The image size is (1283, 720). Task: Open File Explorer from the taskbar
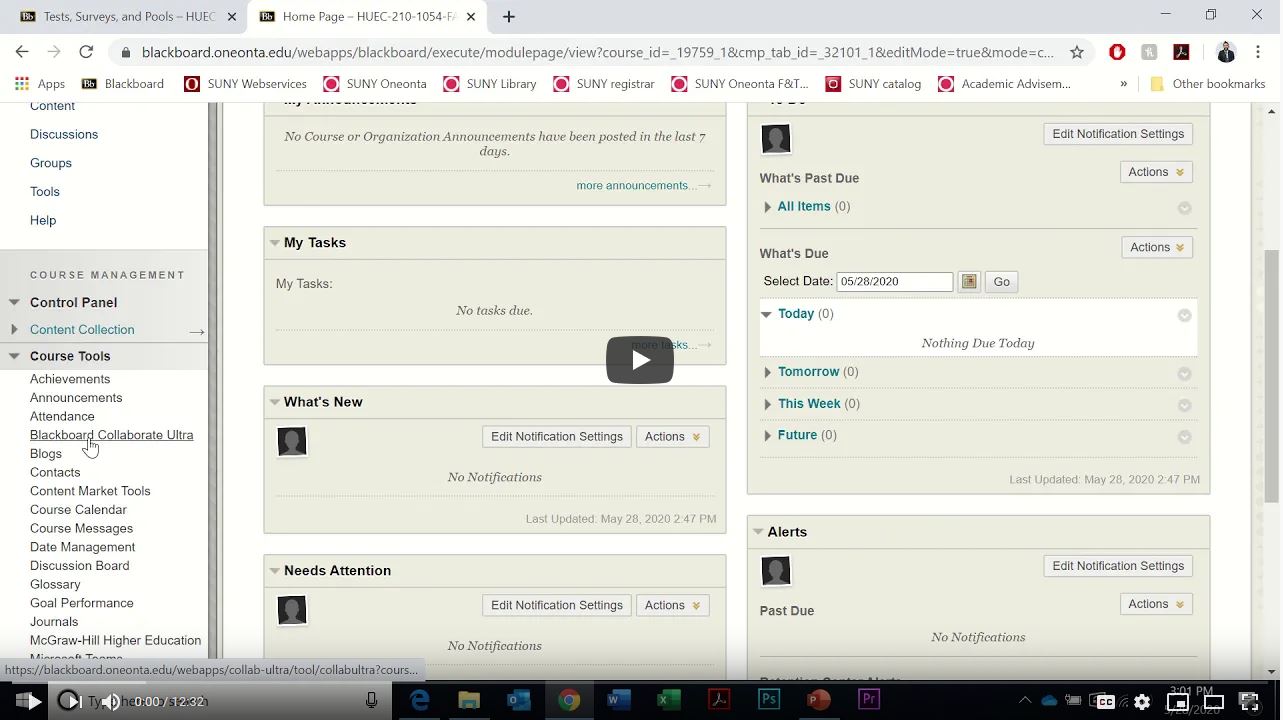click(469, 700)
